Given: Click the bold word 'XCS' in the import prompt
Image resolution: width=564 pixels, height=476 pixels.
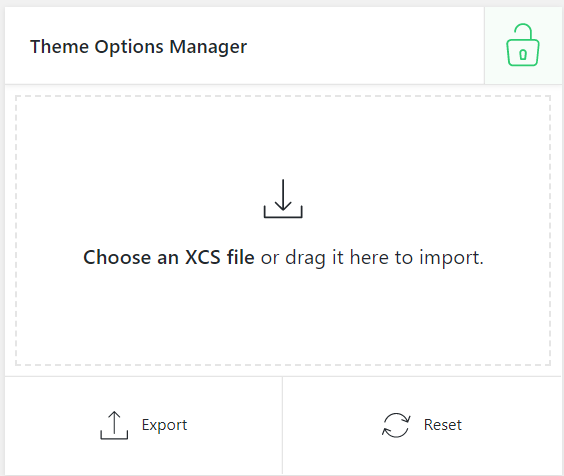Looking at the screenshot, I should [x=203, y=257].
